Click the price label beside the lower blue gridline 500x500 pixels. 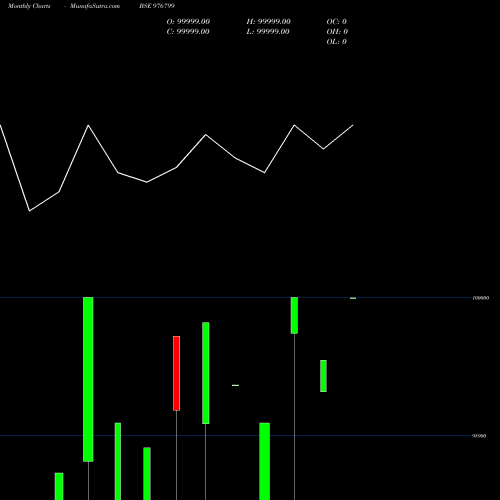(x=479, y=436)
